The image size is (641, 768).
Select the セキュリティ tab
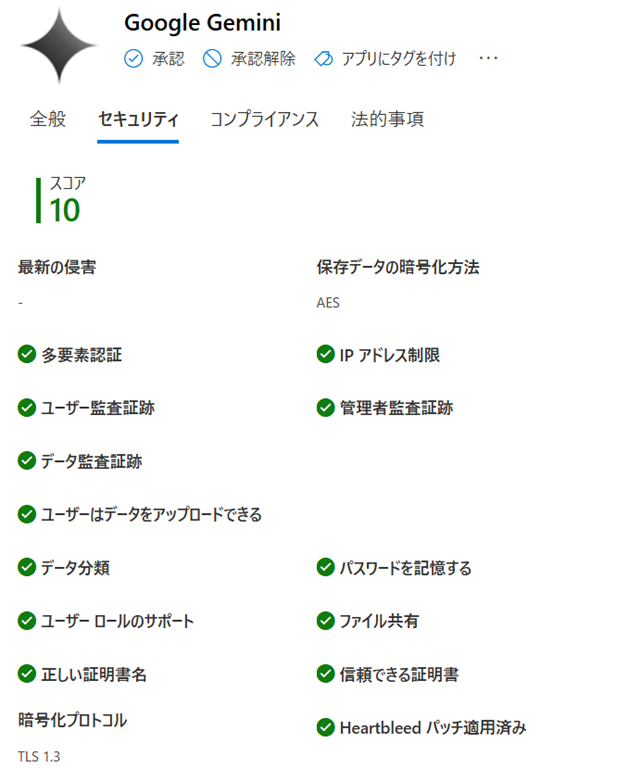coord(138,119)
